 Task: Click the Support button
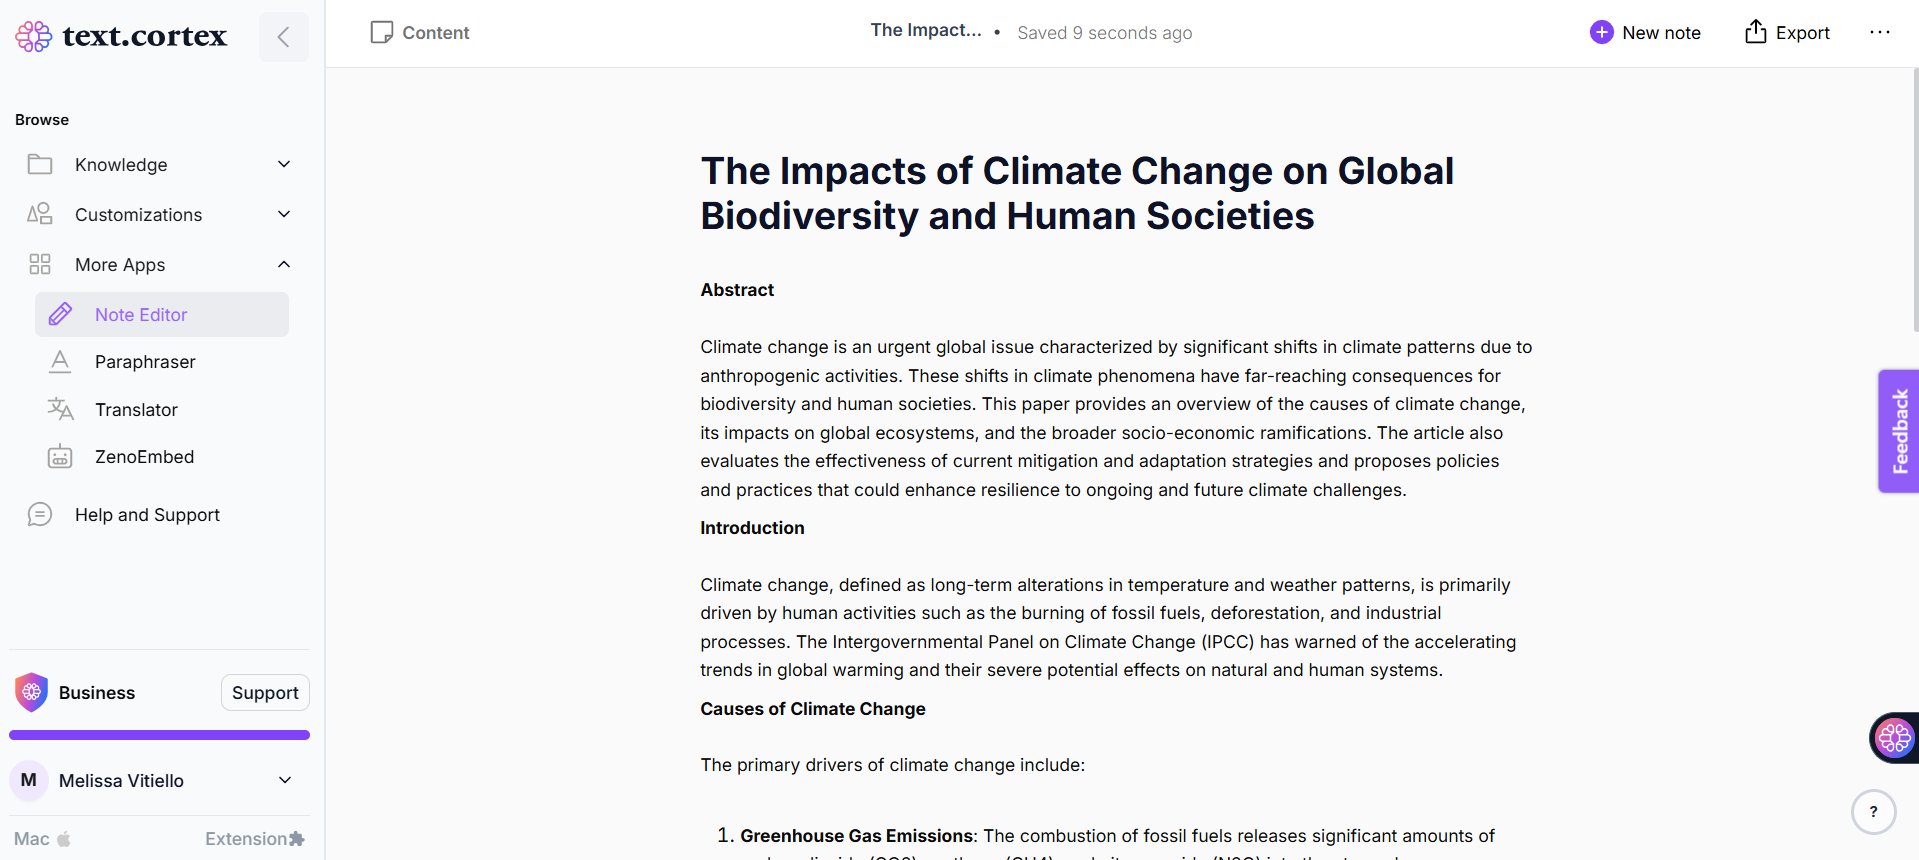pyautogui.click(x=265, y=693)
